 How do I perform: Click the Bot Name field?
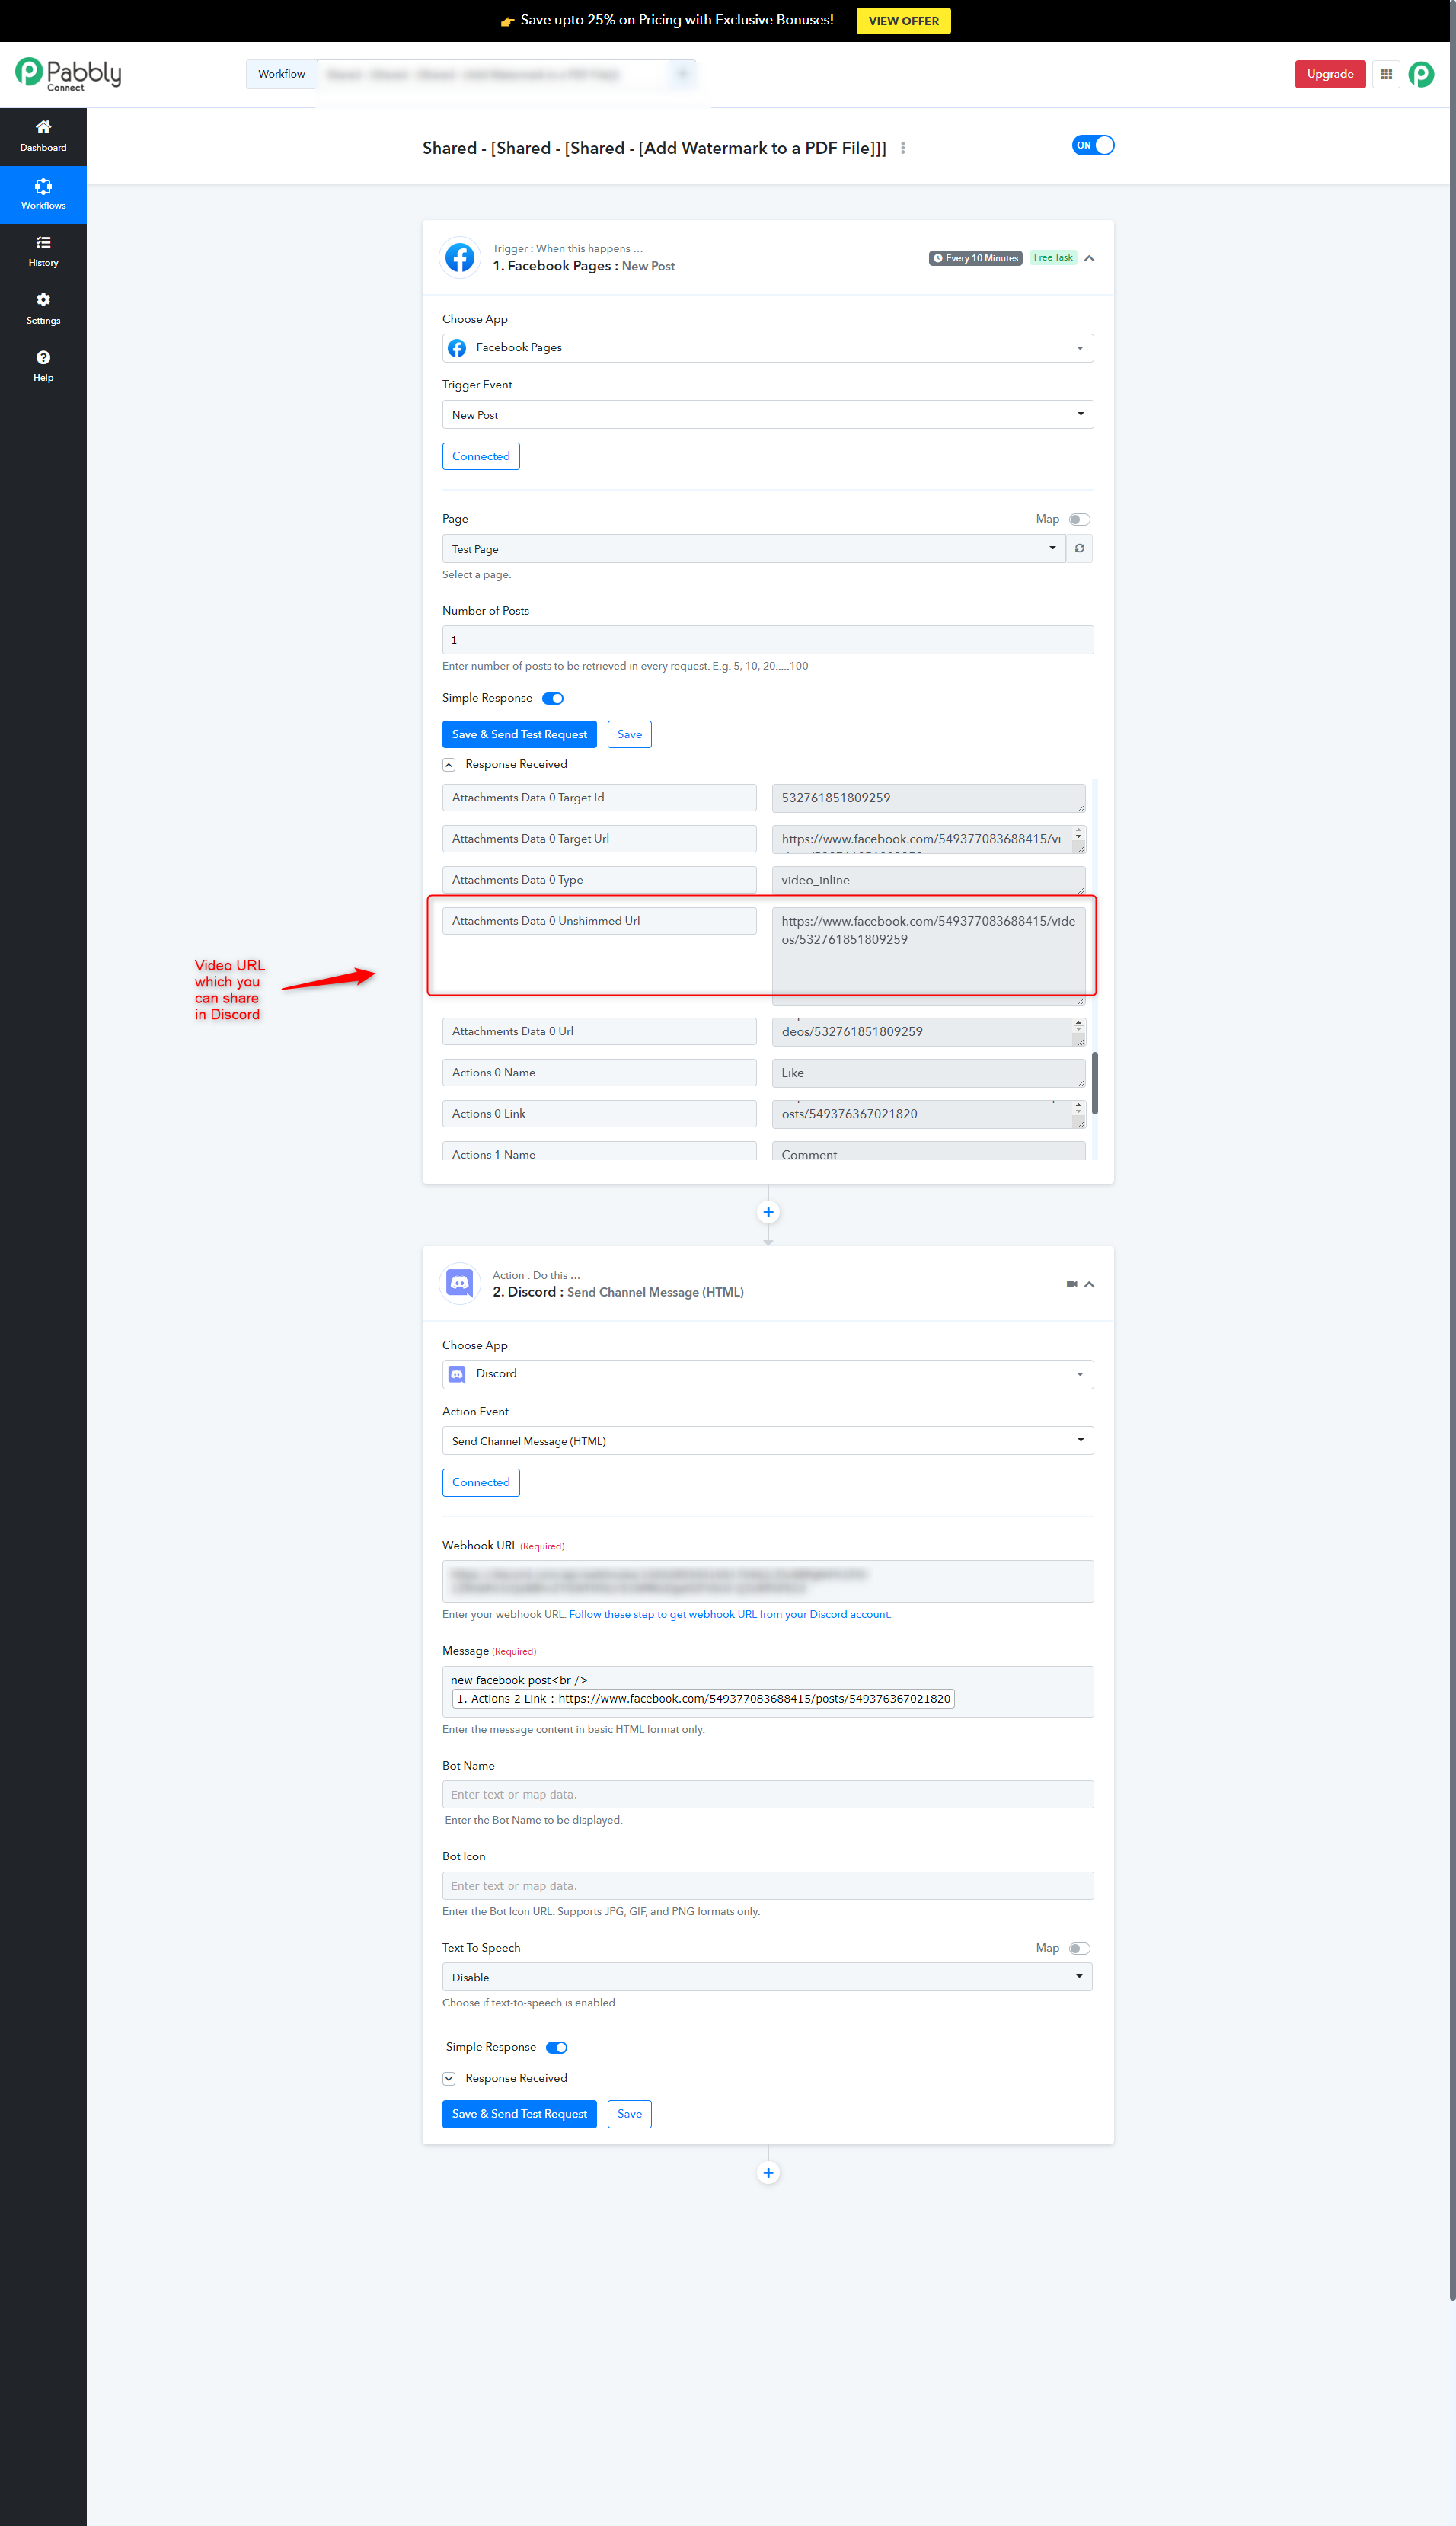(768, 1795)
